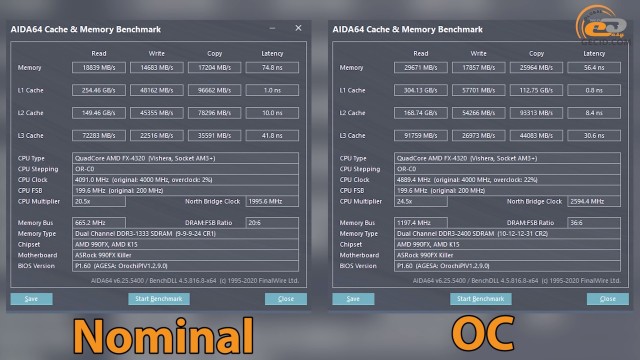The width and height of the screenshot is (640, 360).
Task: Click Start Benchmark in the Nominal window
Action: click(159, 299)
